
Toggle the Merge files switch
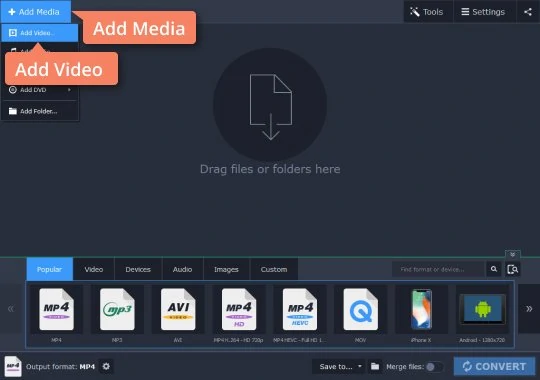click(x=434, y=367)
